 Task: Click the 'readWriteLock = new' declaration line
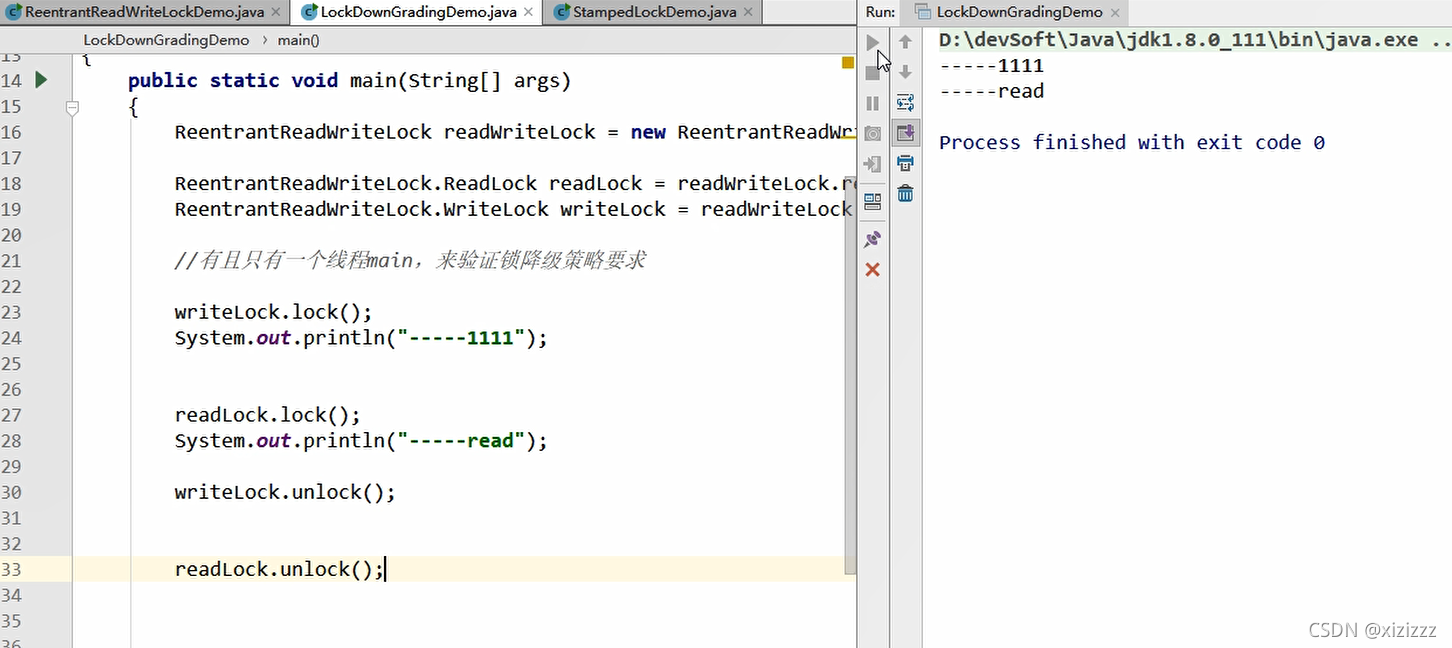point(514,132)
